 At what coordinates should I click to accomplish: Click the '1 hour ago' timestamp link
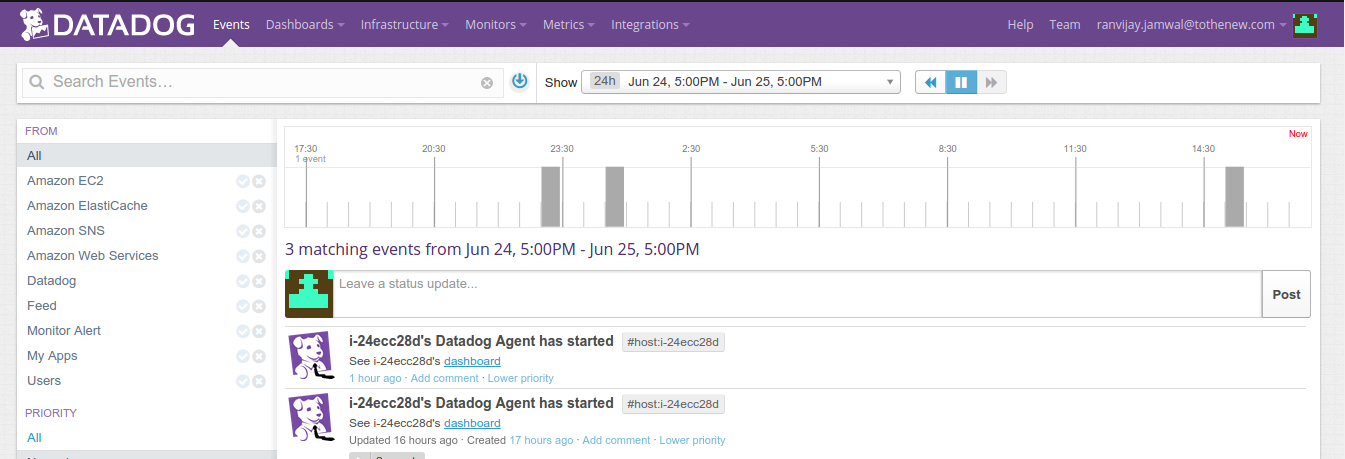pyautogui.click(x=375, y=378)
